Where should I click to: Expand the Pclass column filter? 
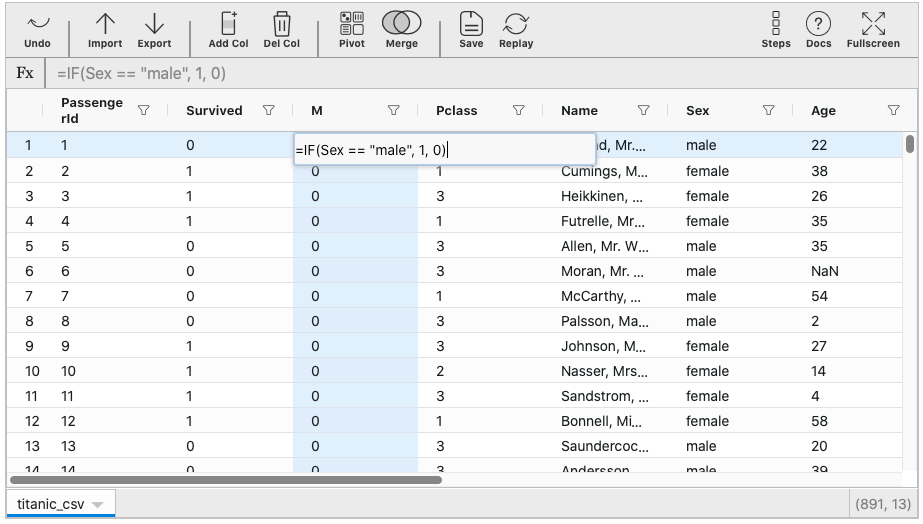pos(519,111)
